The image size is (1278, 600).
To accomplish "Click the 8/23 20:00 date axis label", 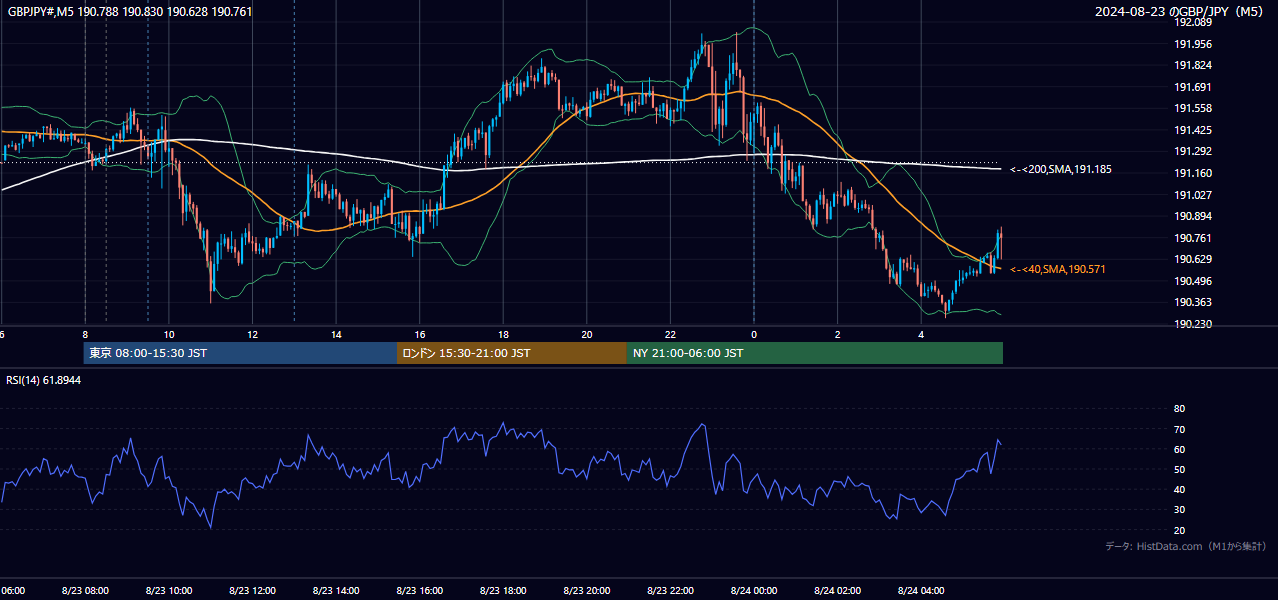I will coord(587,590).
